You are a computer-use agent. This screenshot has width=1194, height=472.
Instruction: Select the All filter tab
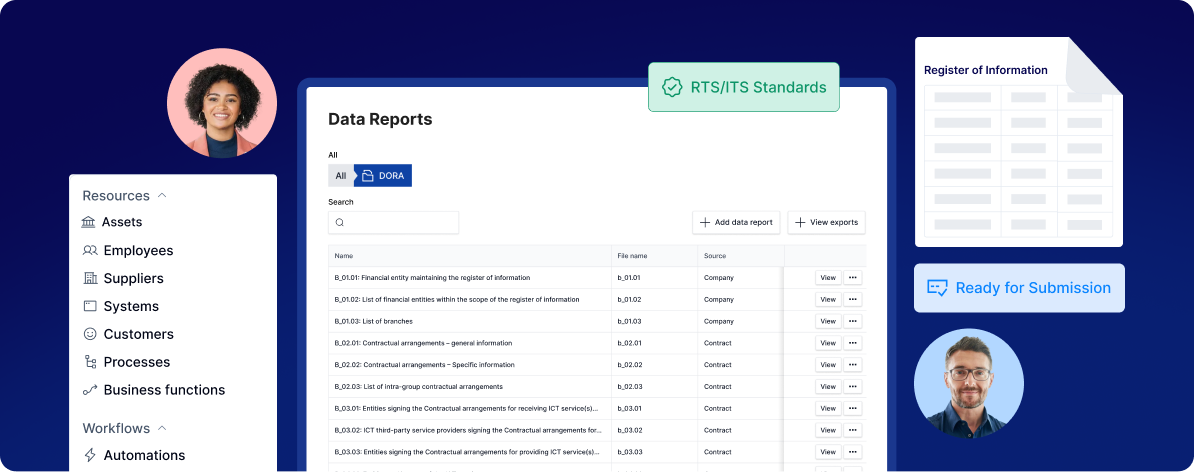(x=341, y=176)
